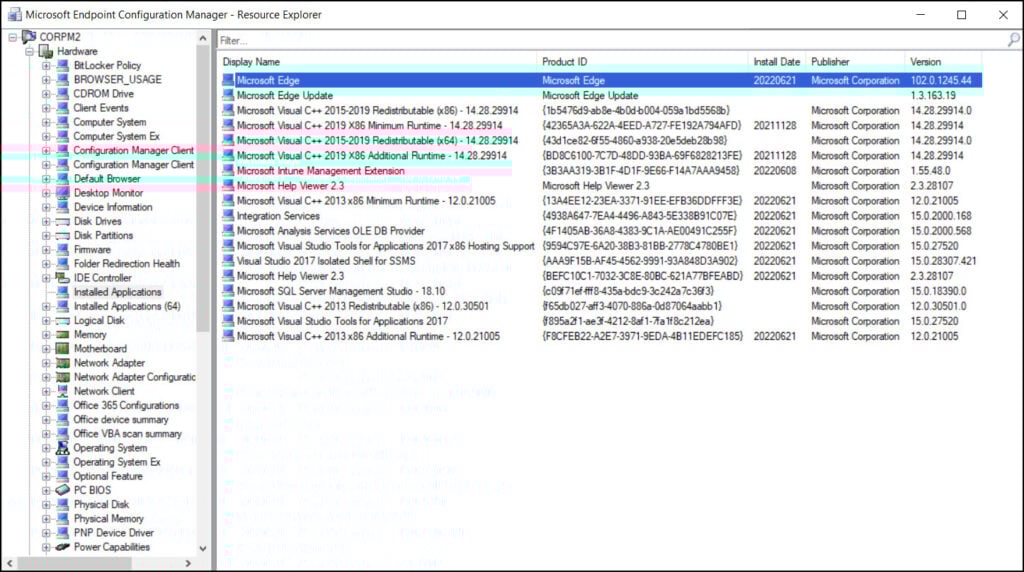The image size is (1024, 572).
Task: Click the tree scrollbar up arrow
Action: pyautogui.click(x=202, y=38)
